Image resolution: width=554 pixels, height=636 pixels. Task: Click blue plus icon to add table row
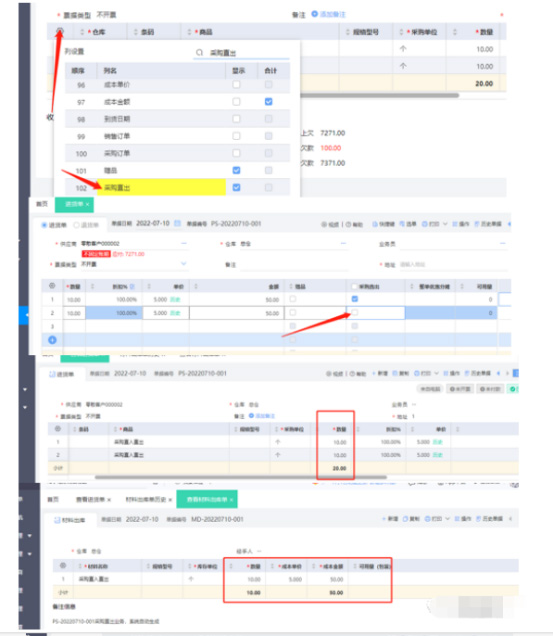[52, 340]
